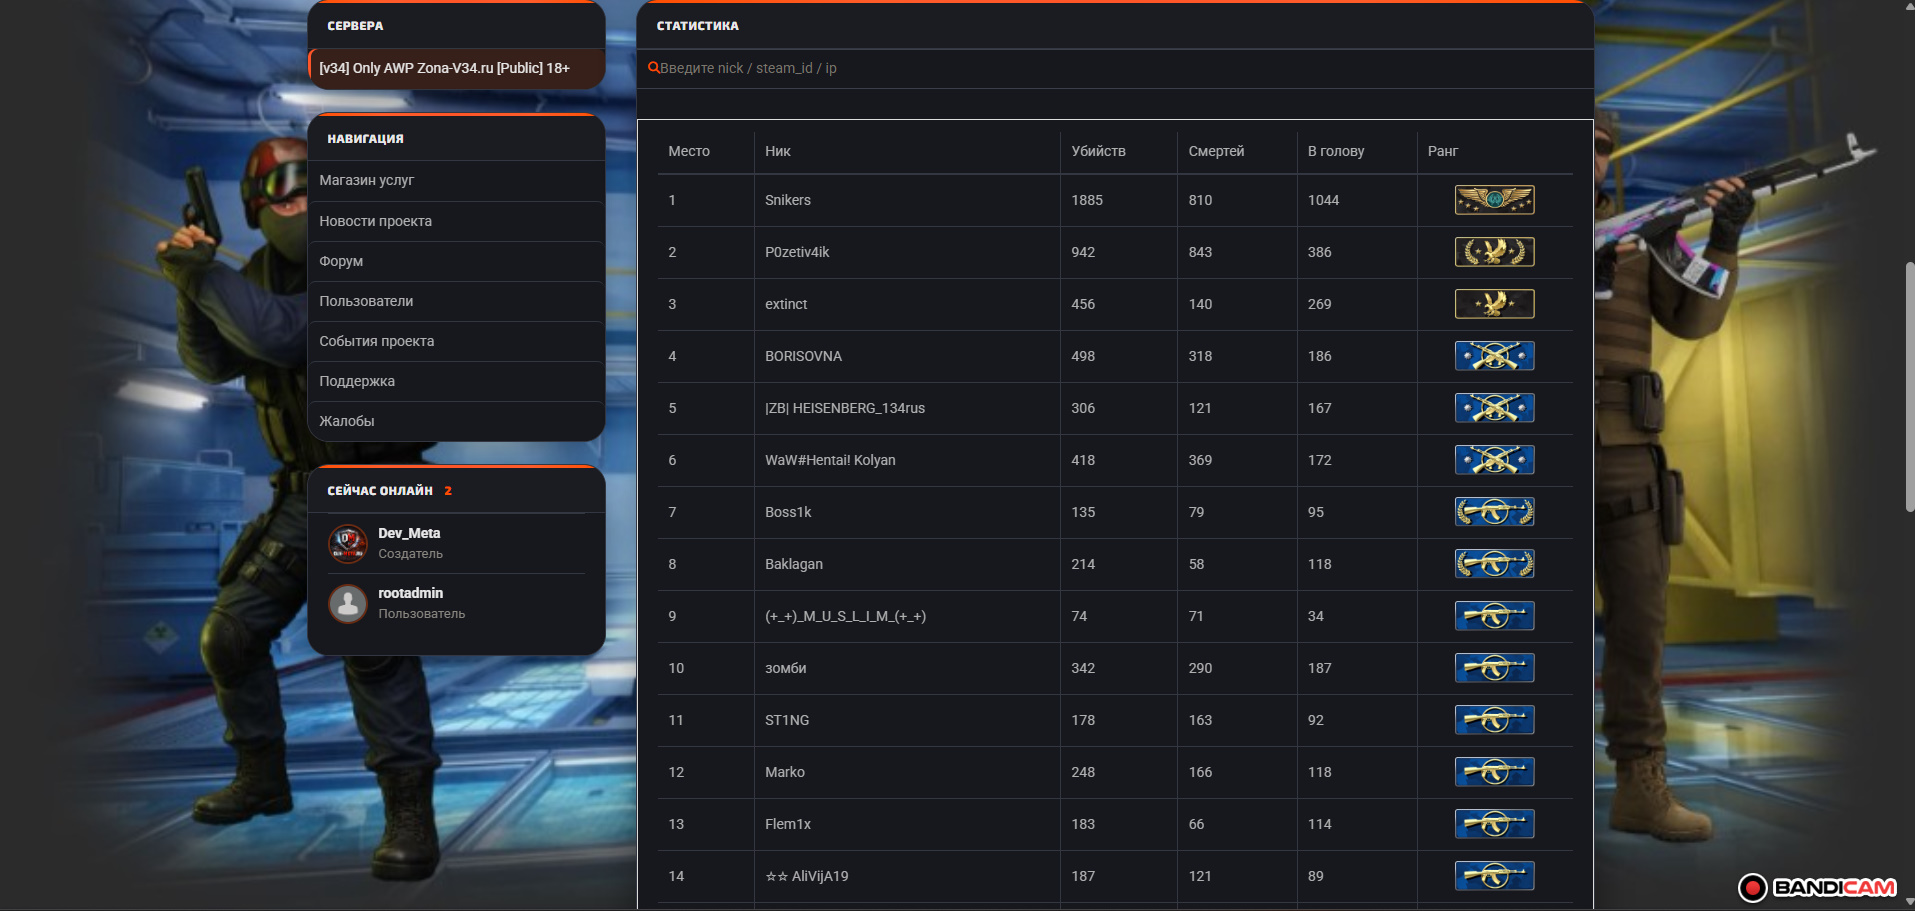1915x911 pixels.
Task: Click the page vertical scrollbar thumb
Action: point(1908,385)
